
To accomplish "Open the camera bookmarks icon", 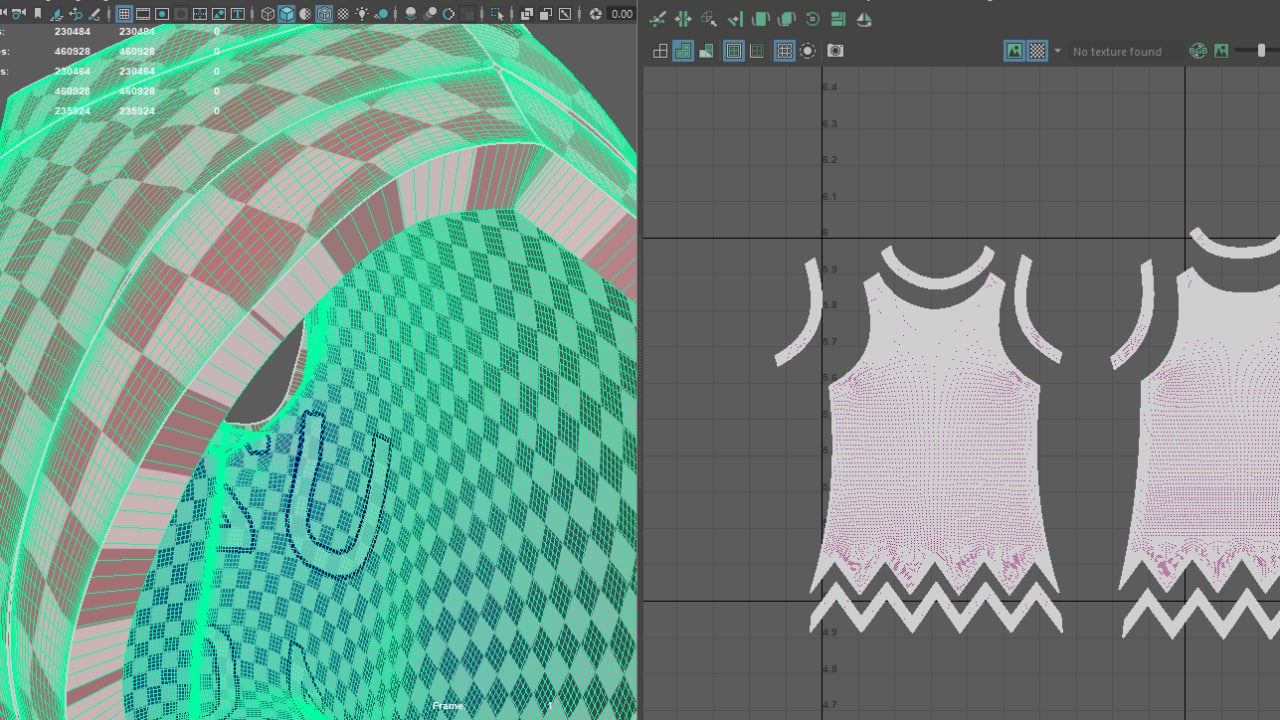I will (37, 14).
